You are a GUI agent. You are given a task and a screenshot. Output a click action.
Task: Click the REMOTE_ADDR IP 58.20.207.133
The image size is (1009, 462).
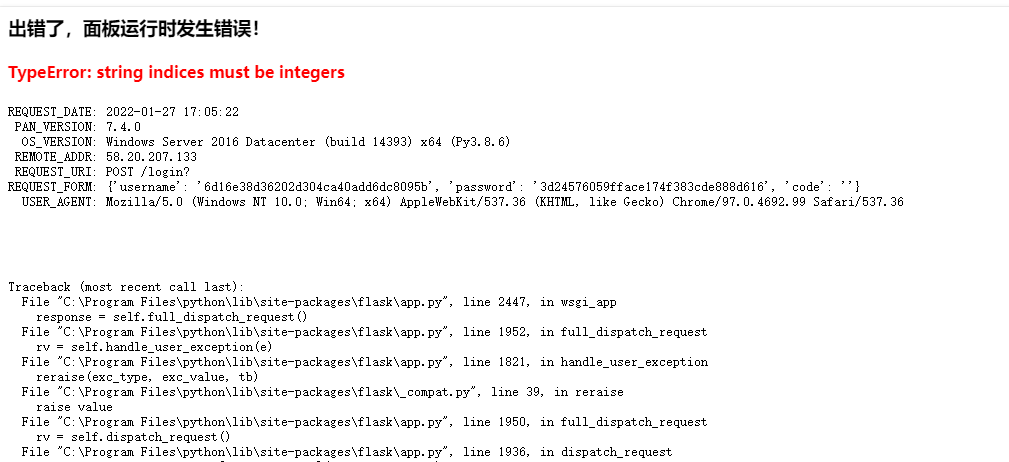click(151, 157)
